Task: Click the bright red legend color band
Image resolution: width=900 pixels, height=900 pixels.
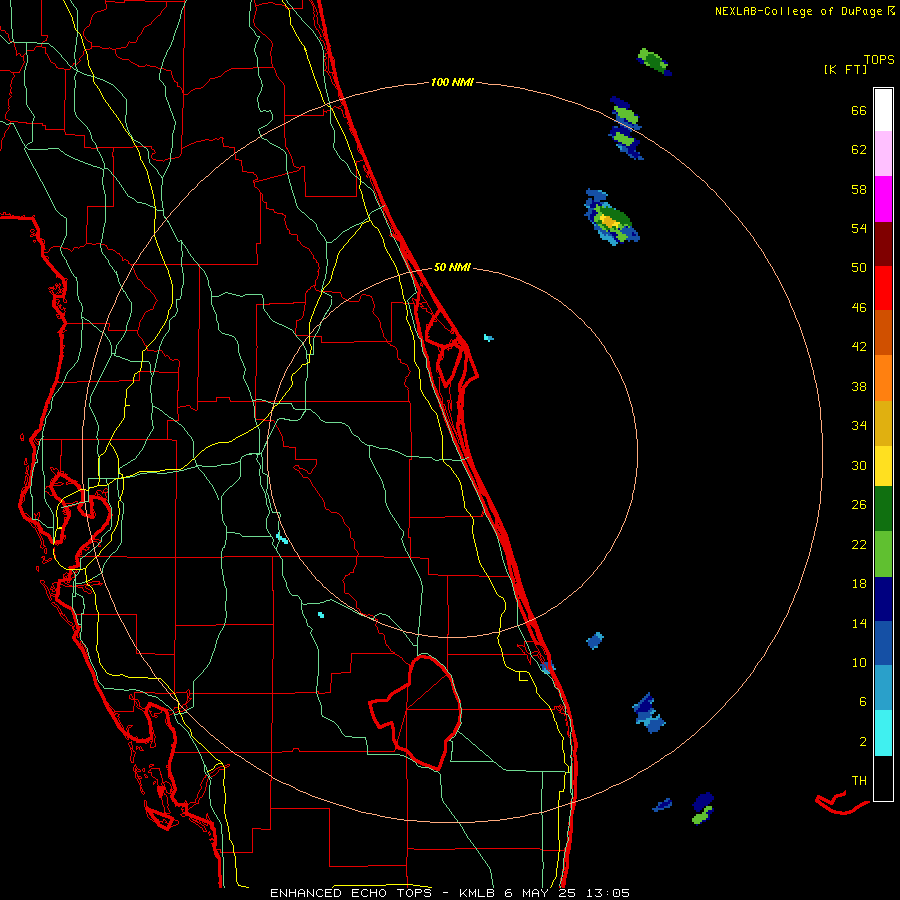Action: [883, 289]
